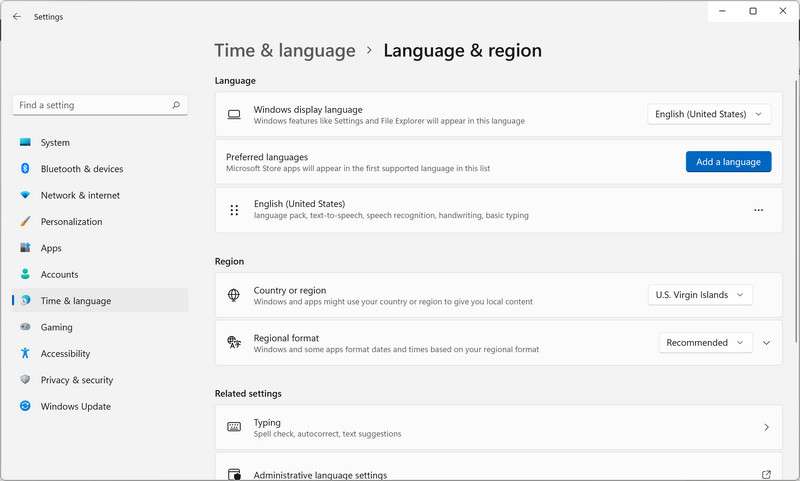Click the Privacy & security shield icon
Image resolution: width=800 pixels, height=481 pixels.
coord(25,380)
